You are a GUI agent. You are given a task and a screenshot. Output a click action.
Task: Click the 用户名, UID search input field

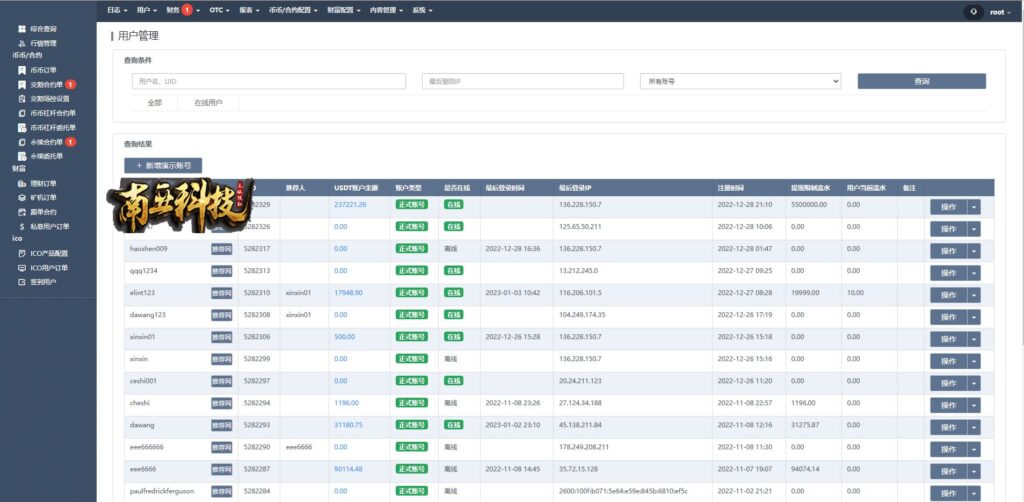268,82
